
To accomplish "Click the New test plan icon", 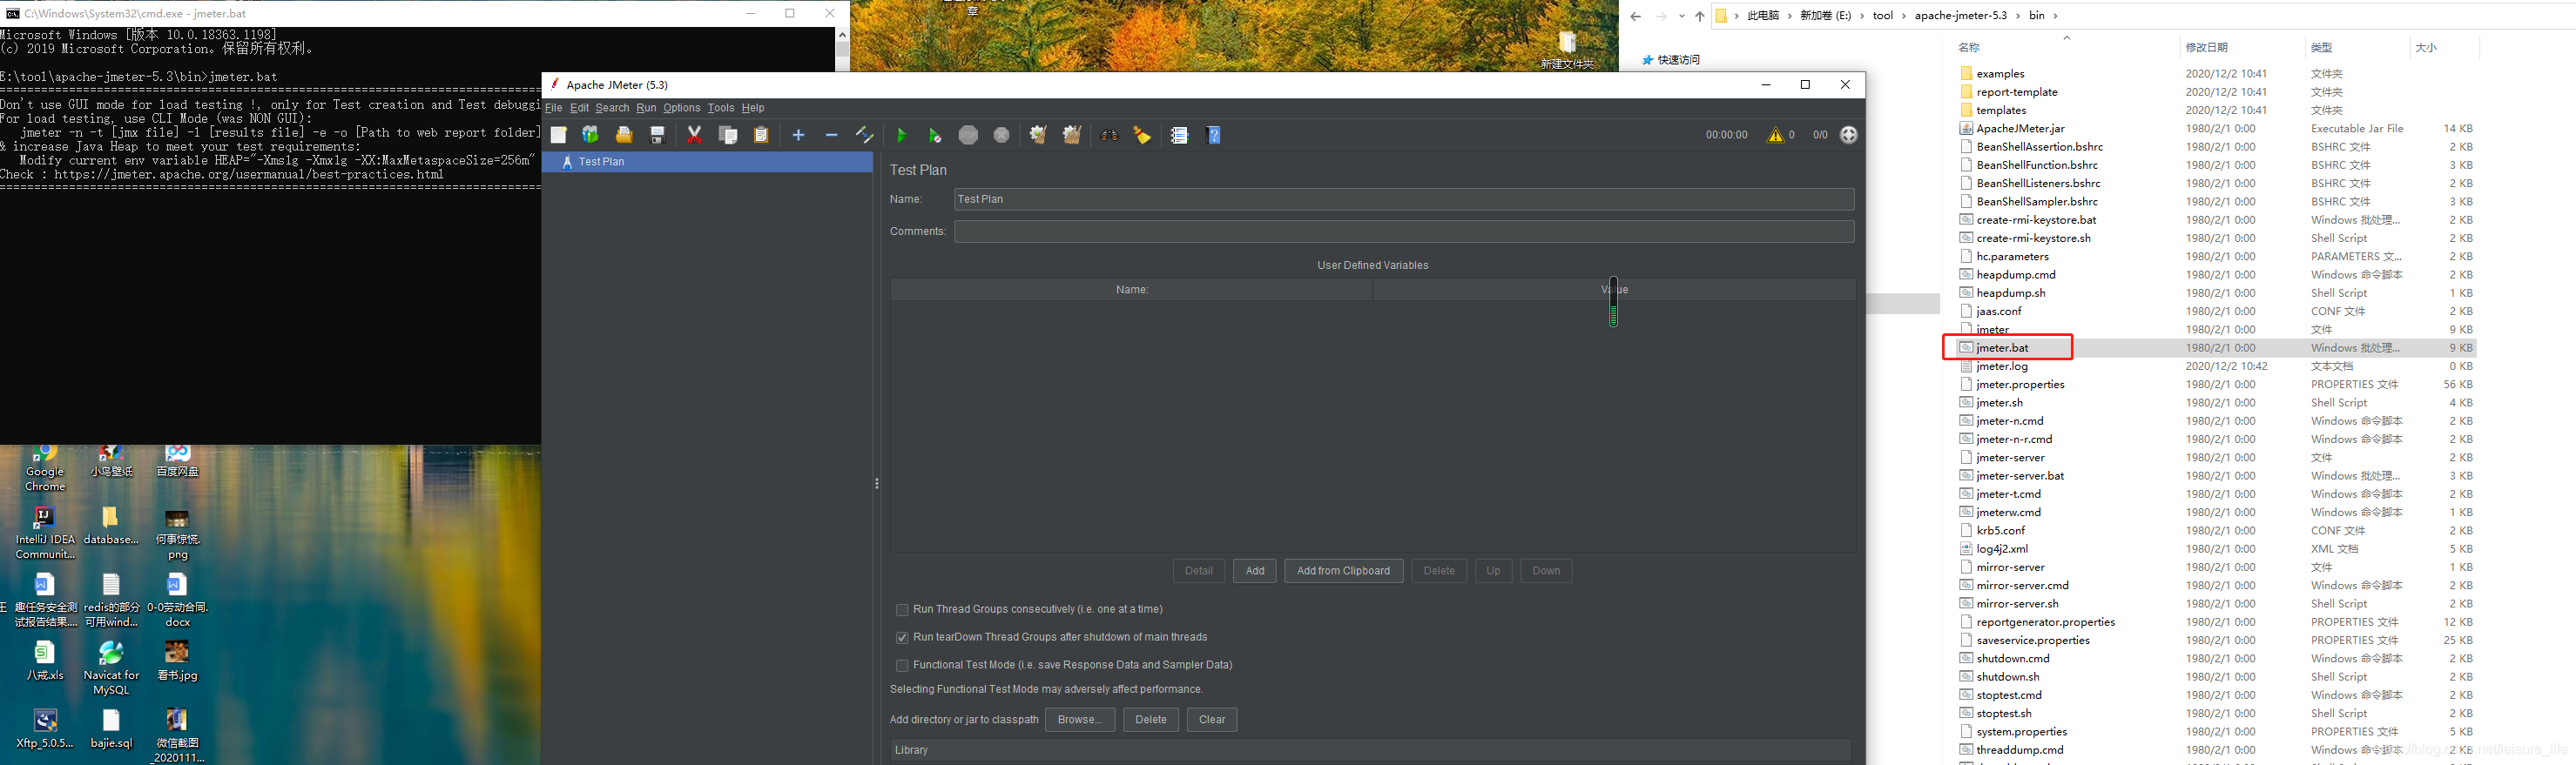I will click(558, 135).
